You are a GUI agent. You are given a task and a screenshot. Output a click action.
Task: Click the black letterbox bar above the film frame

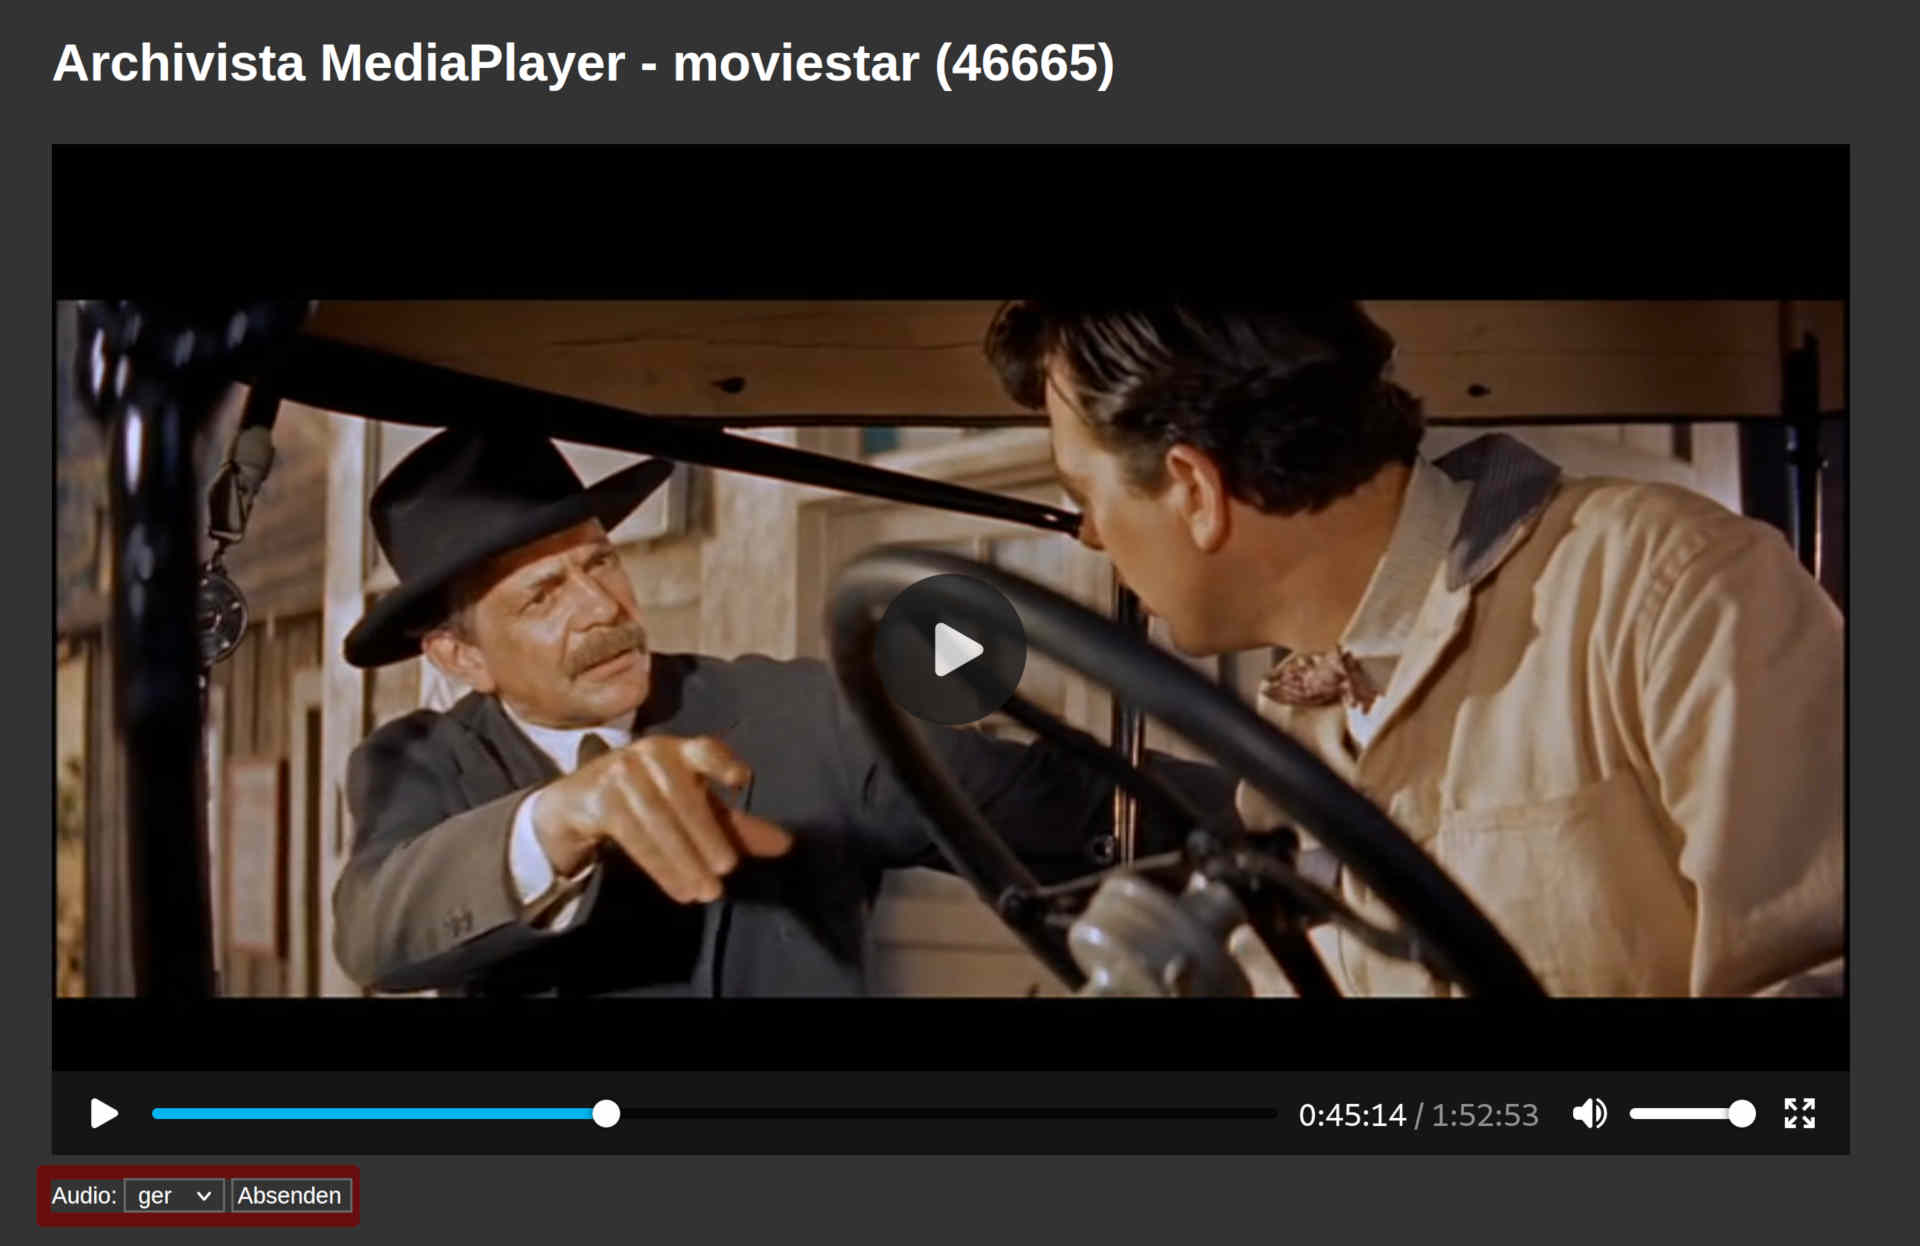coord(950,222)
